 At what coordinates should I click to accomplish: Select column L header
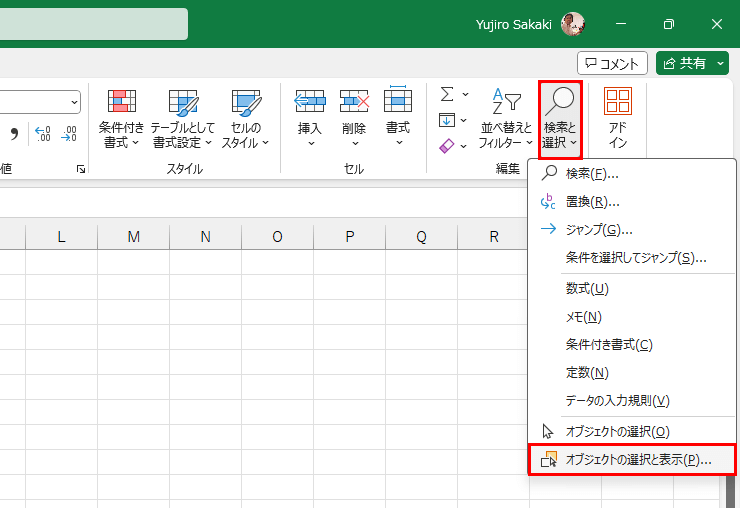(x=61, y=237)
